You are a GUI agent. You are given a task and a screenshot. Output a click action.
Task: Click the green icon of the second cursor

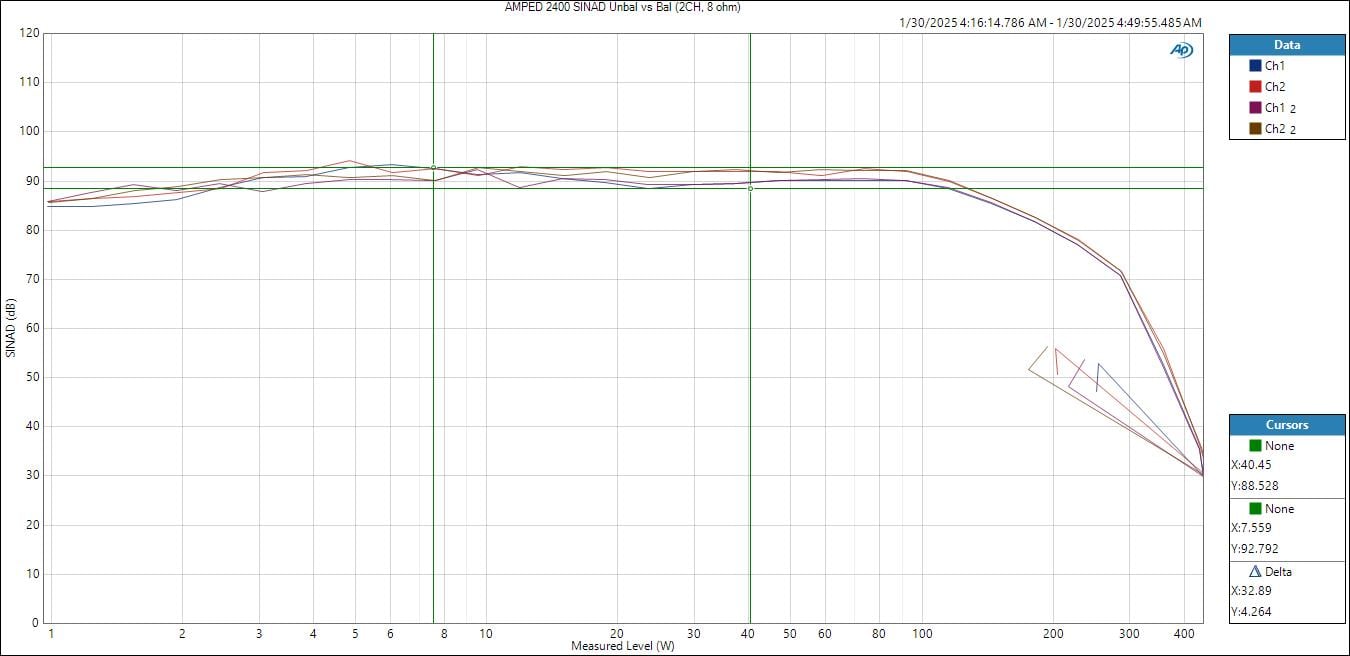[1255, 508]
